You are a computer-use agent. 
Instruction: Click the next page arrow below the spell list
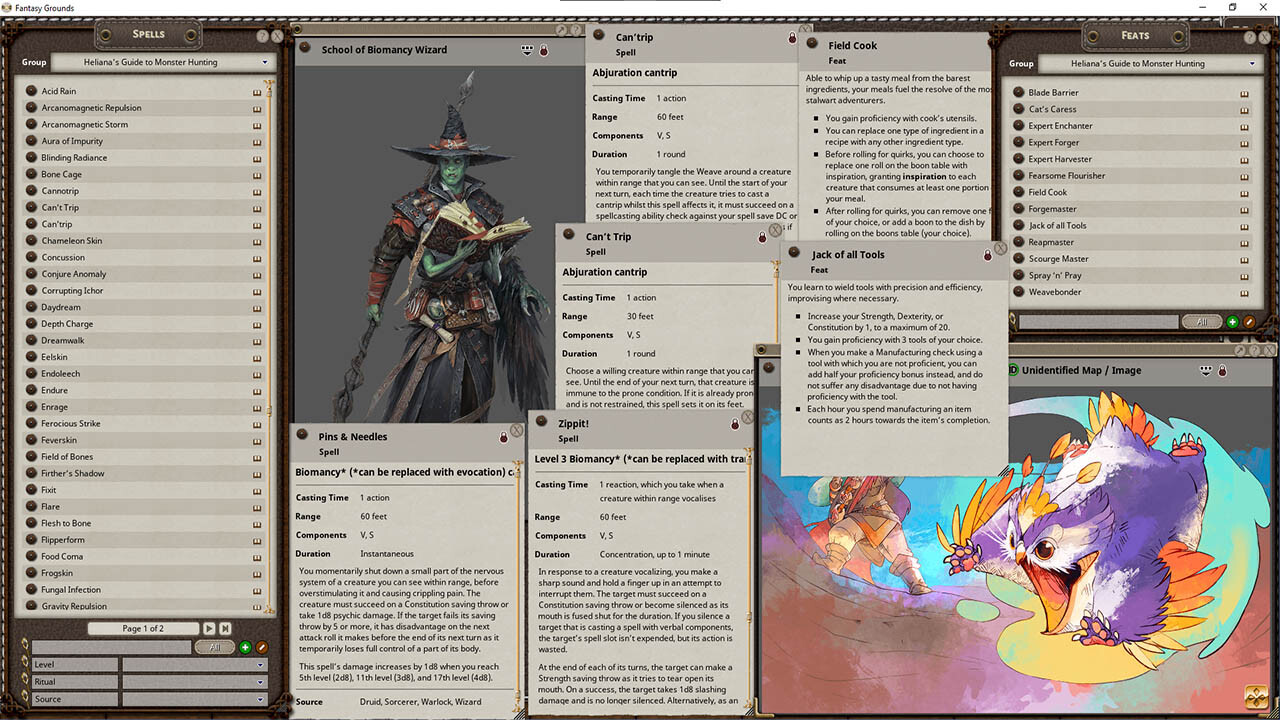pos(209,628)
